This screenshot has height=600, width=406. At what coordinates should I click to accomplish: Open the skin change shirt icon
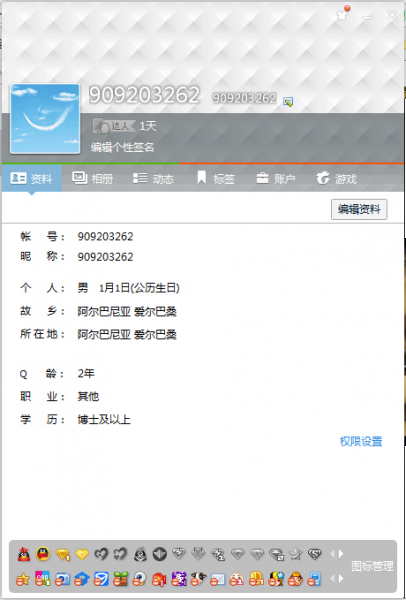[x=342, y=15]
